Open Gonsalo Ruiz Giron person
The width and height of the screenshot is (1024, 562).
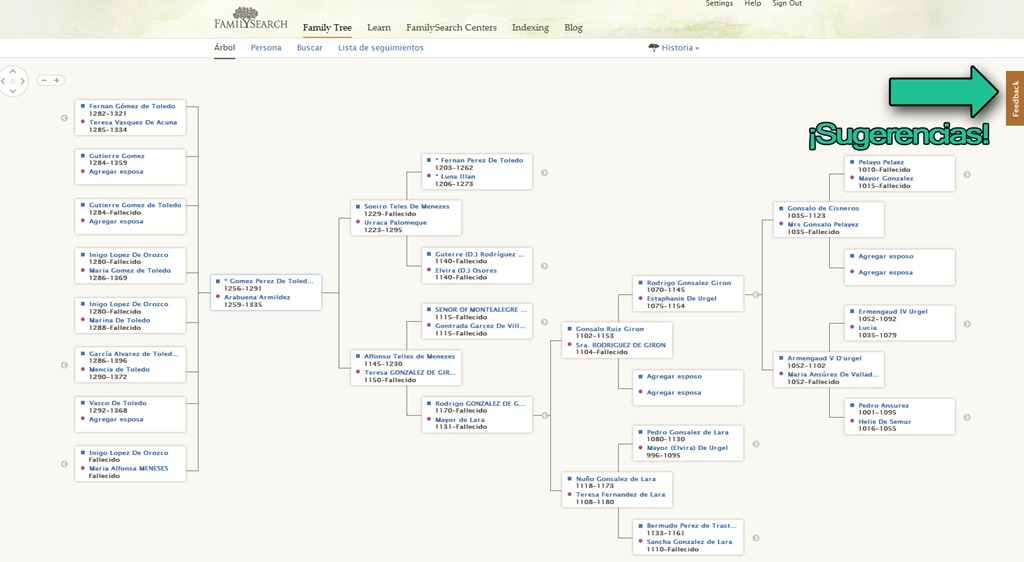coord(610,329)
